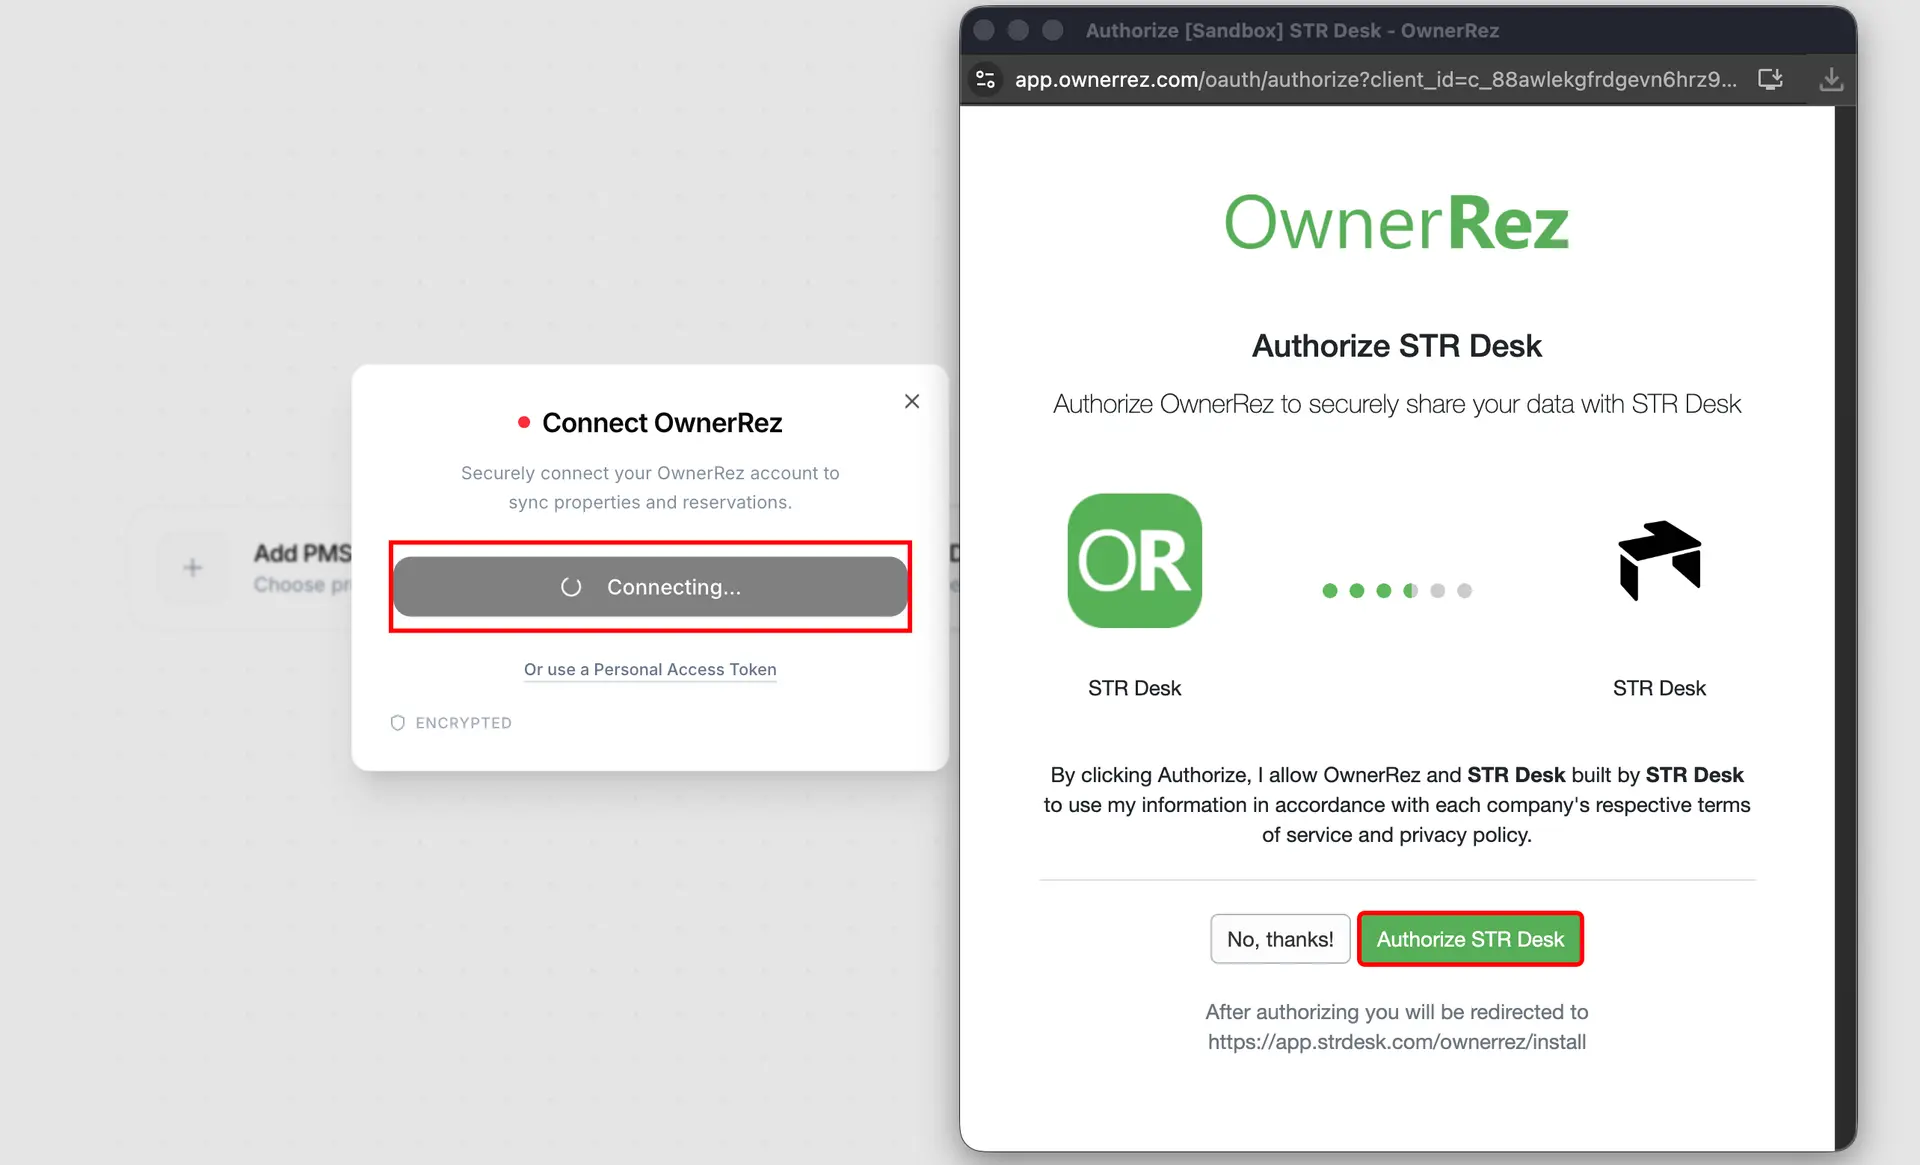Click the spinner inside the Connecting button

click(571, 587)
